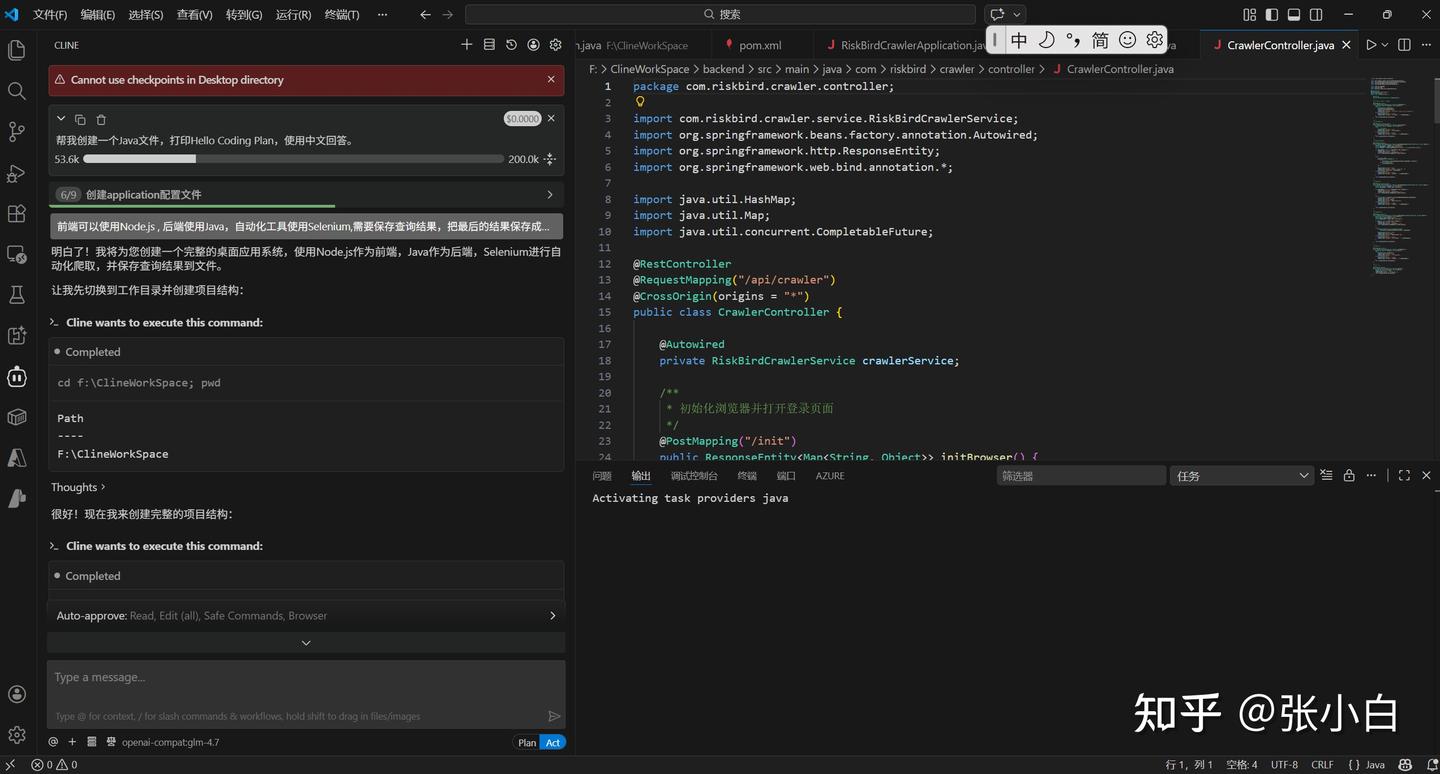Open Source Control view in activity bar
Viewport: 1440px width, 774px height.
click(x=16, y=132)
